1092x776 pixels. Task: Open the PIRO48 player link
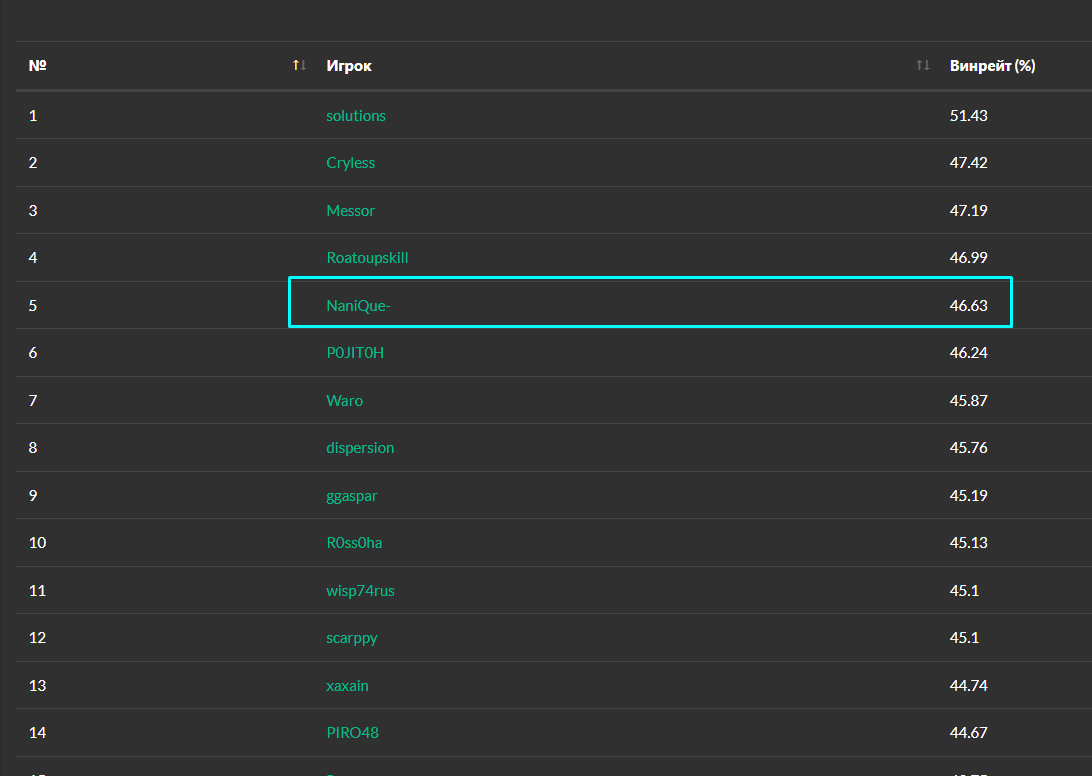click(352, 733)
